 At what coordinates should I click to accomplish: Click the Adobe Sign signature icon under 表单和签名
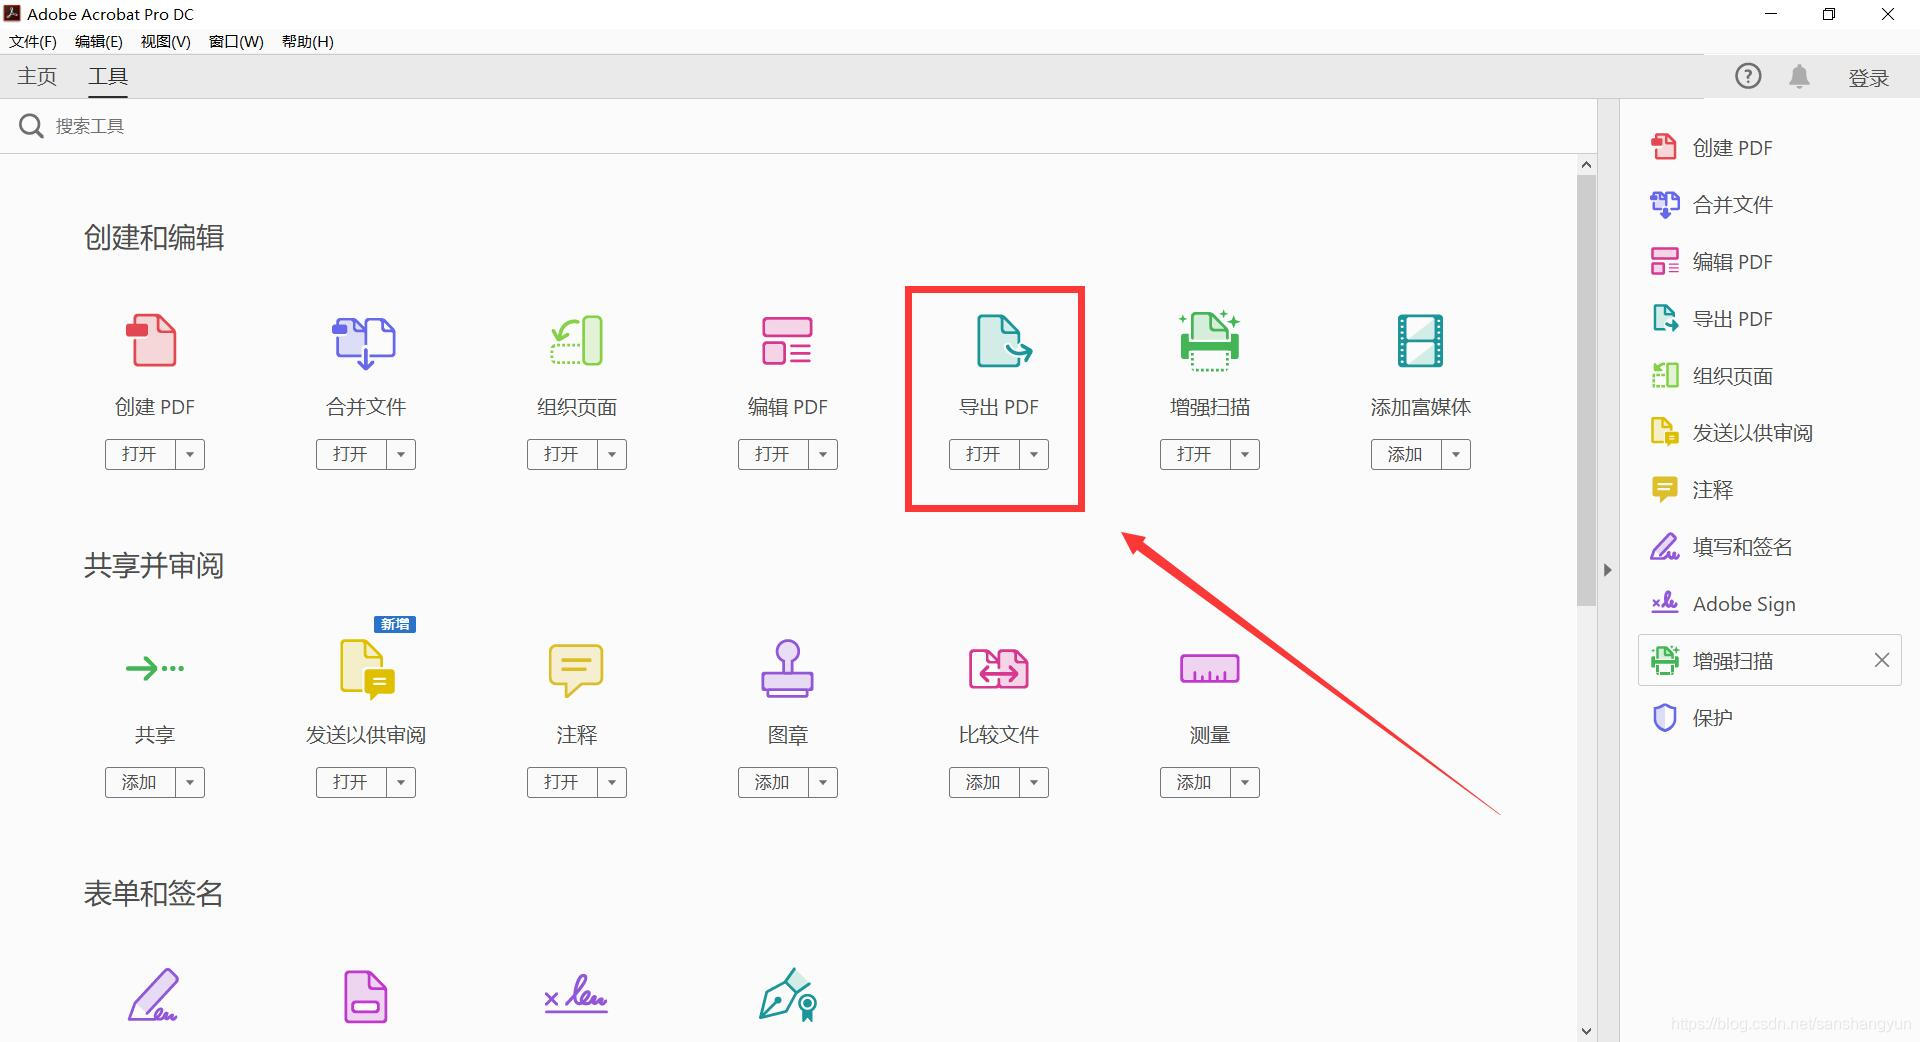point(576,994)
